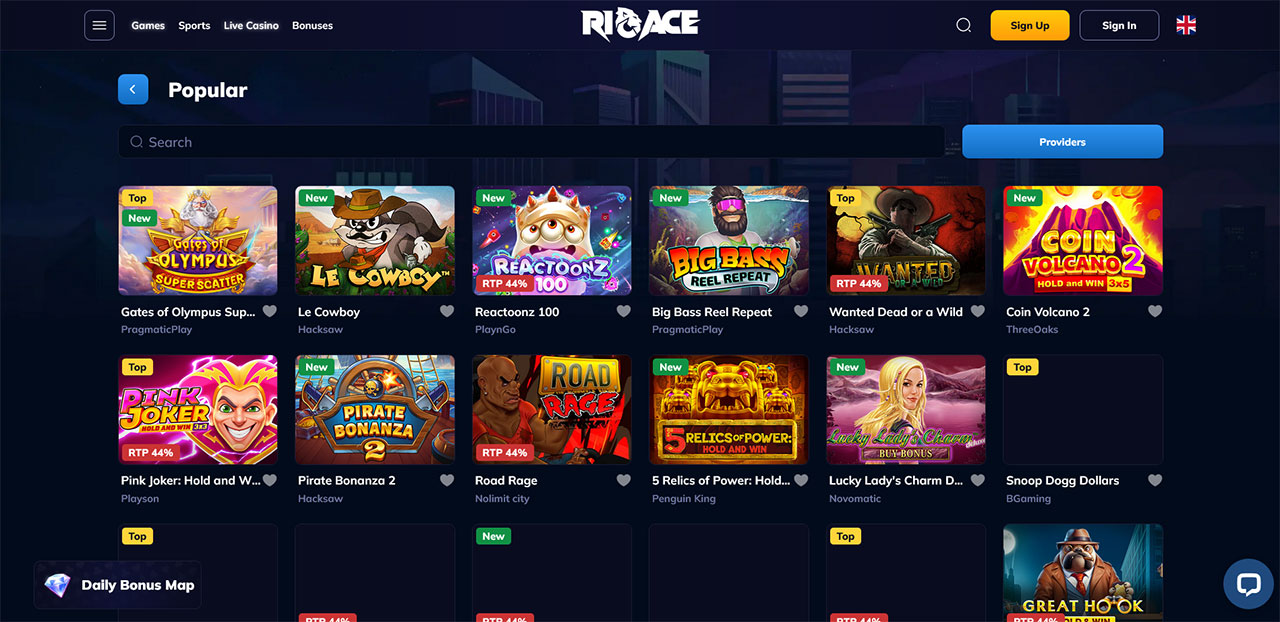This screenshot has width=1280, height=622.
Task: Favorite Gates of Olympus with heart icon
Action: pos(269,311)
